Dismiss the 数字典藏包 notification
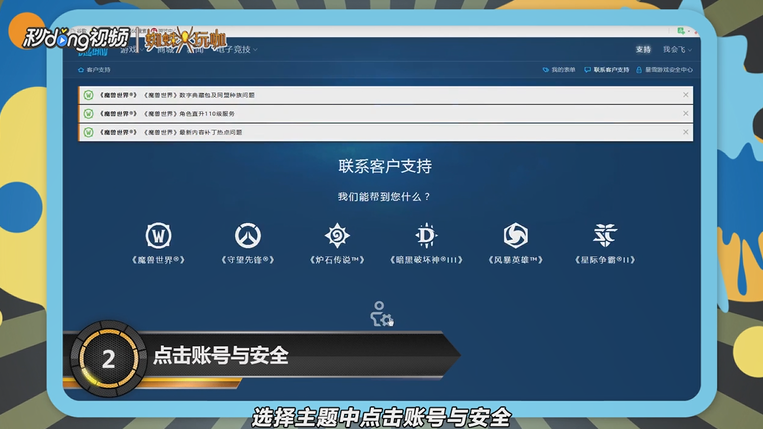 tap(686, 95)
